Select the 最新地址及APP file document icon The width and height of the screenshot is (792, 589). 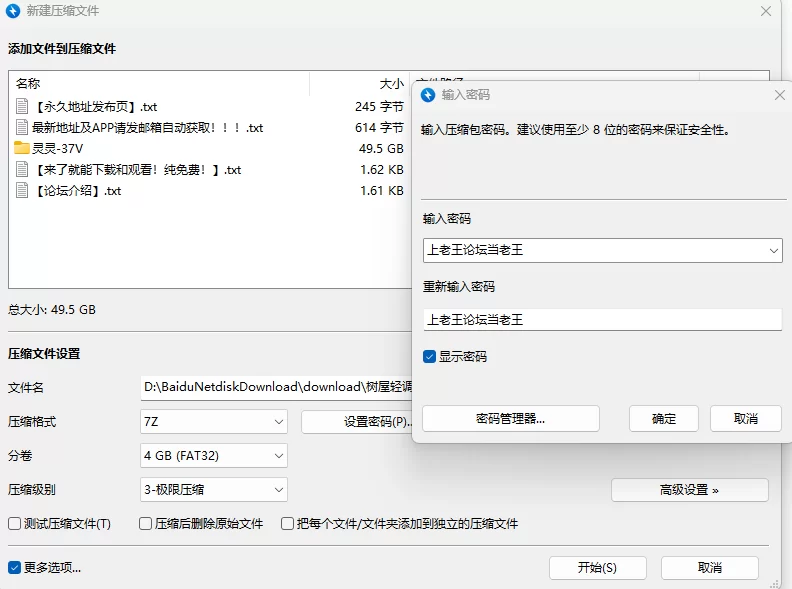point(22,127)
